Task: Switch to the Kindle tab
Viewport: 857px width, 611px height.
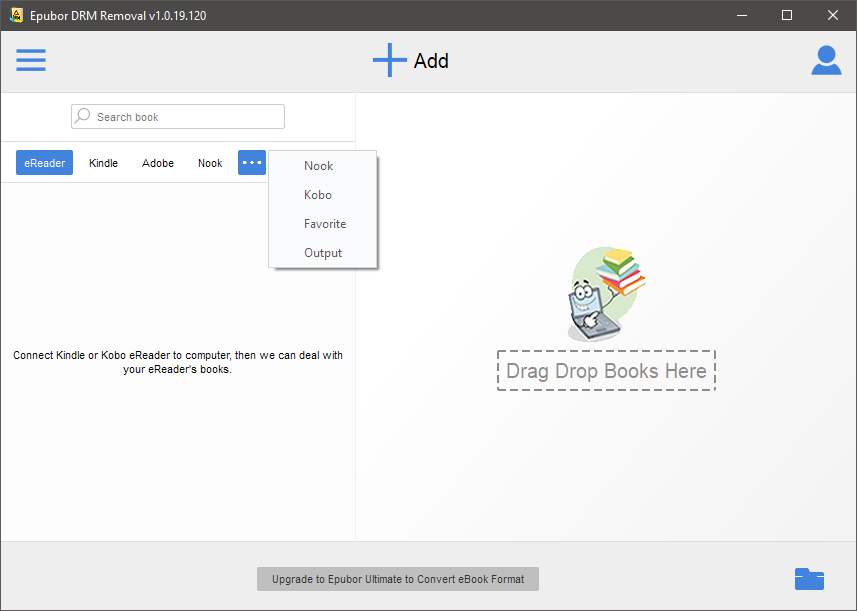Action: click(x=103, y=163)
